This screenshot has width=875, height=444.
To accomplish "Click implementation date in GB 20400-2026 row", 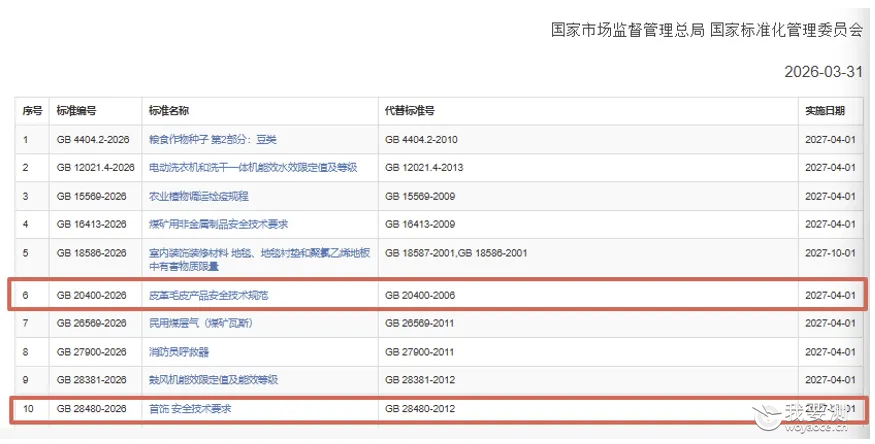I will click(x=830, y=295).
